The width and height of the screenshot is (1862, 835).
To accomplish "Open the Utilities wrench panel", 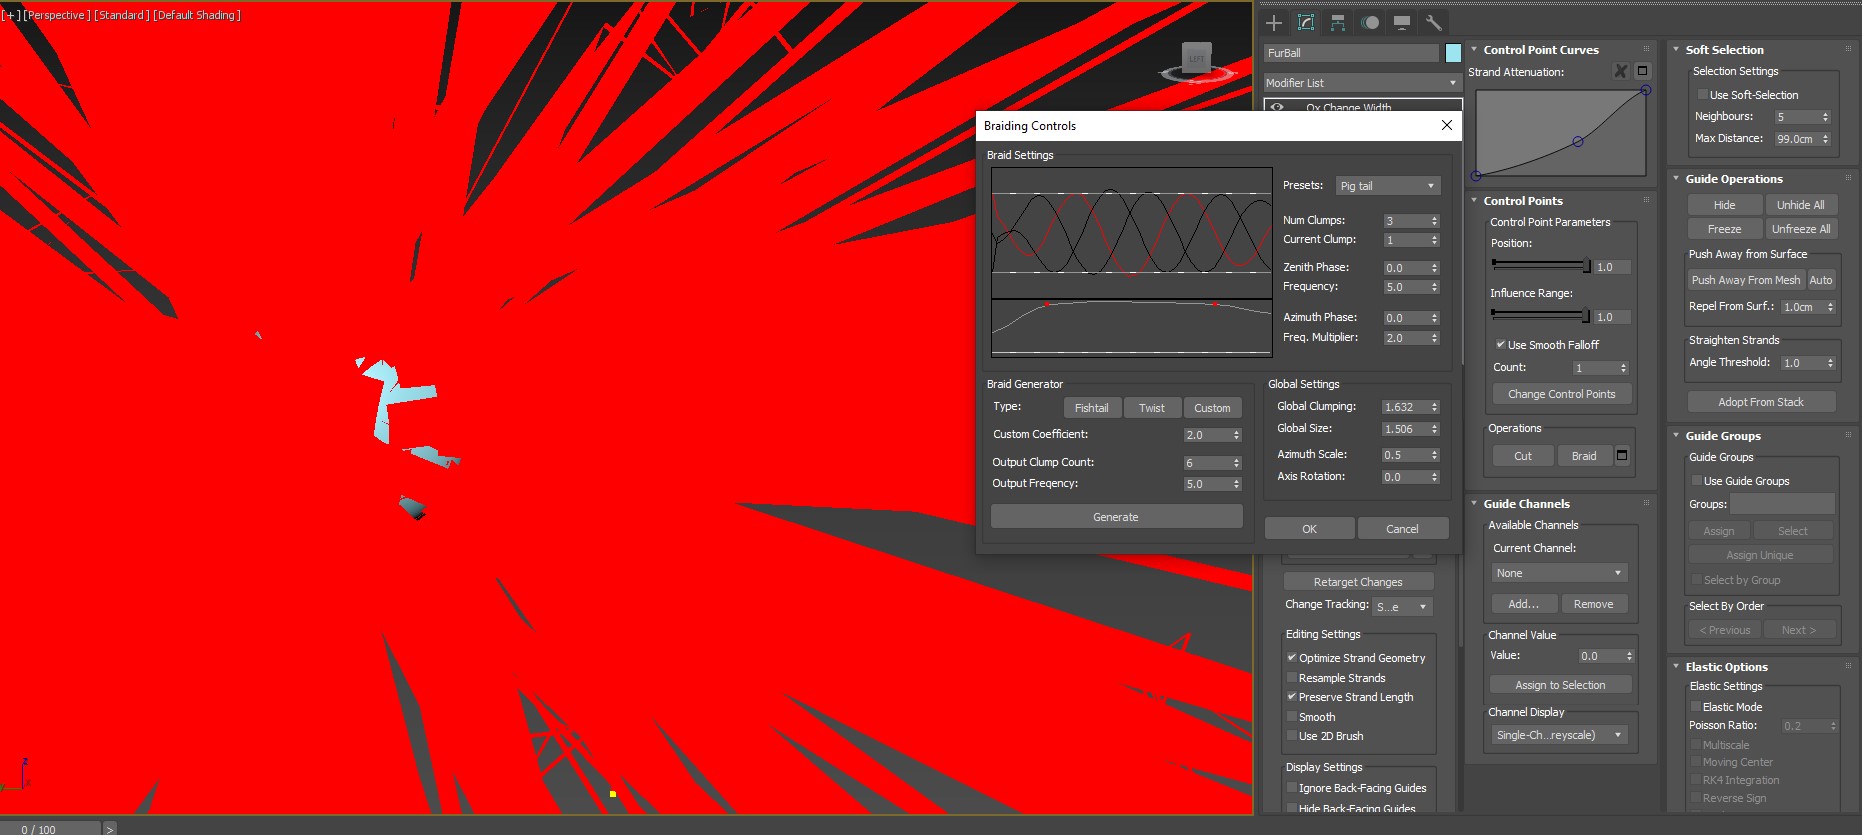I will (1433, 23).
